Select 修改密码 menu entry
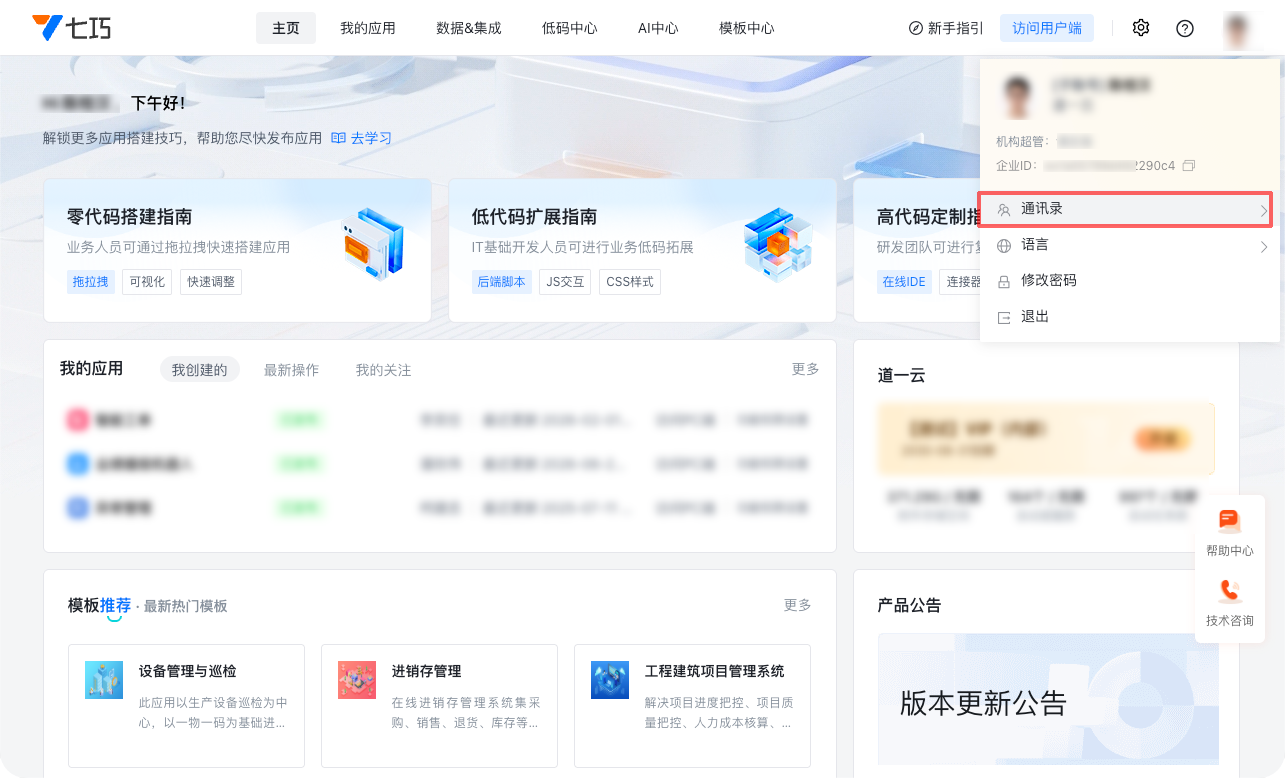 (x=1129, y=281)
